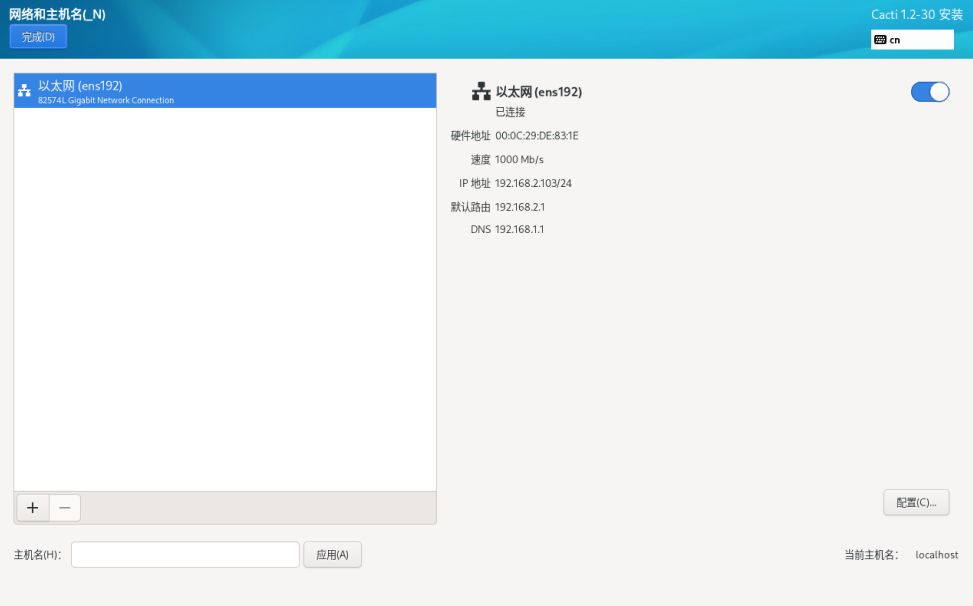Click hardware address 00:0C:29:DE:83:1E

(x=537, y=136)
